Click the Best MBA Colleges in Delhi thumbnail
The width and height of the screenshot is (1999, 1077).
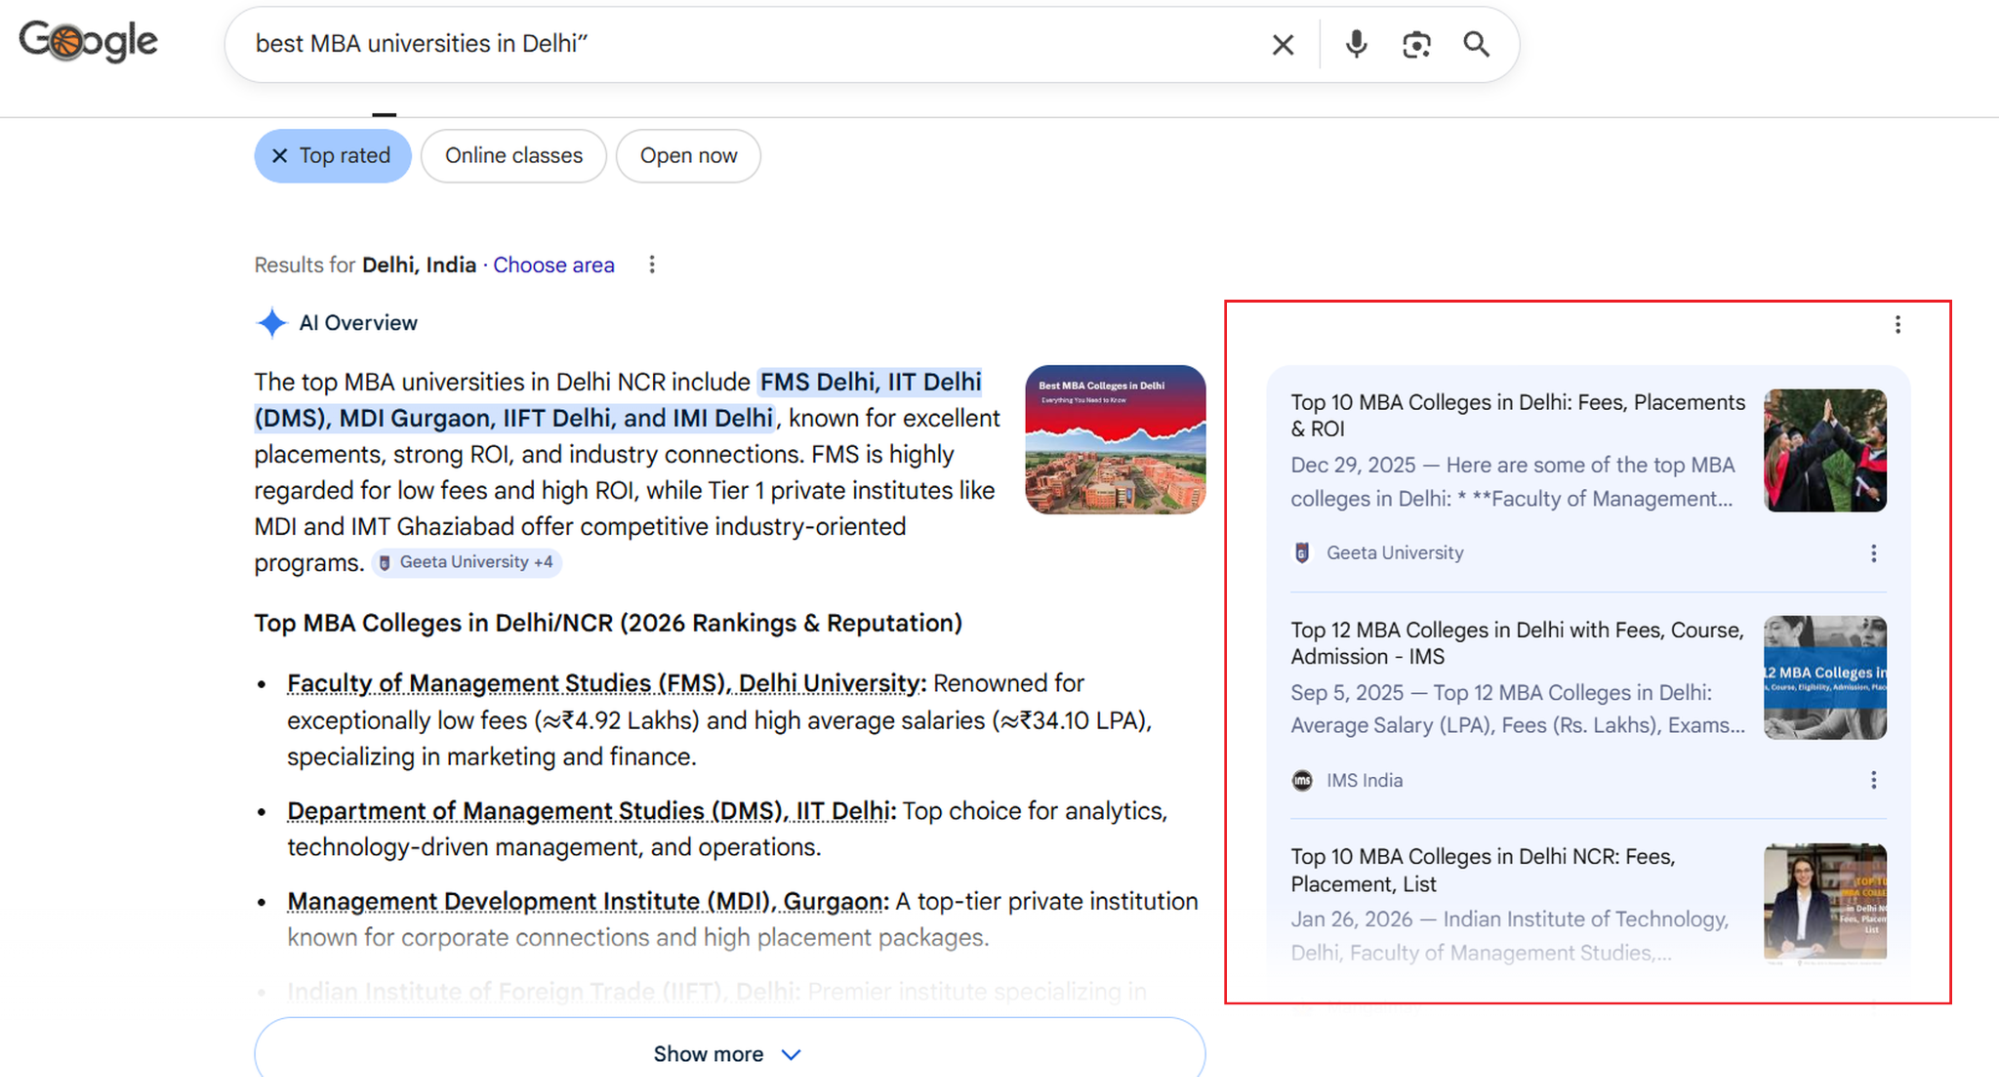pyautogui.click(x=1114, y=440)
